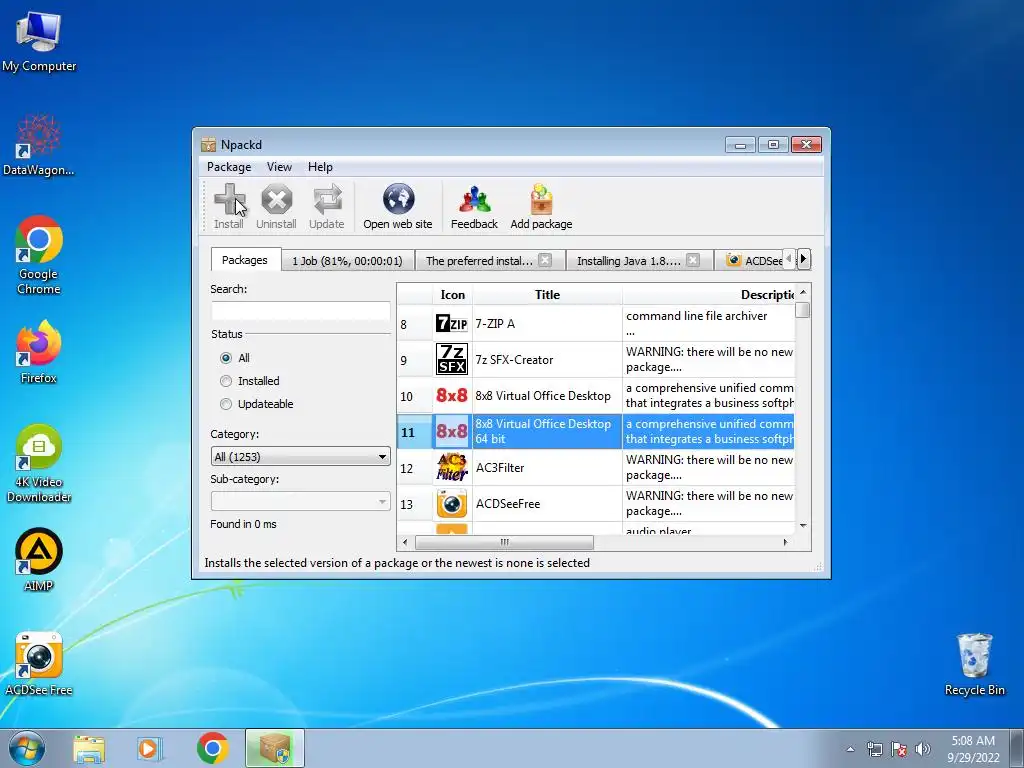
Task: Open Windows Explorer from taskbar
Action: pyautogui.click(x=89, y=748)
